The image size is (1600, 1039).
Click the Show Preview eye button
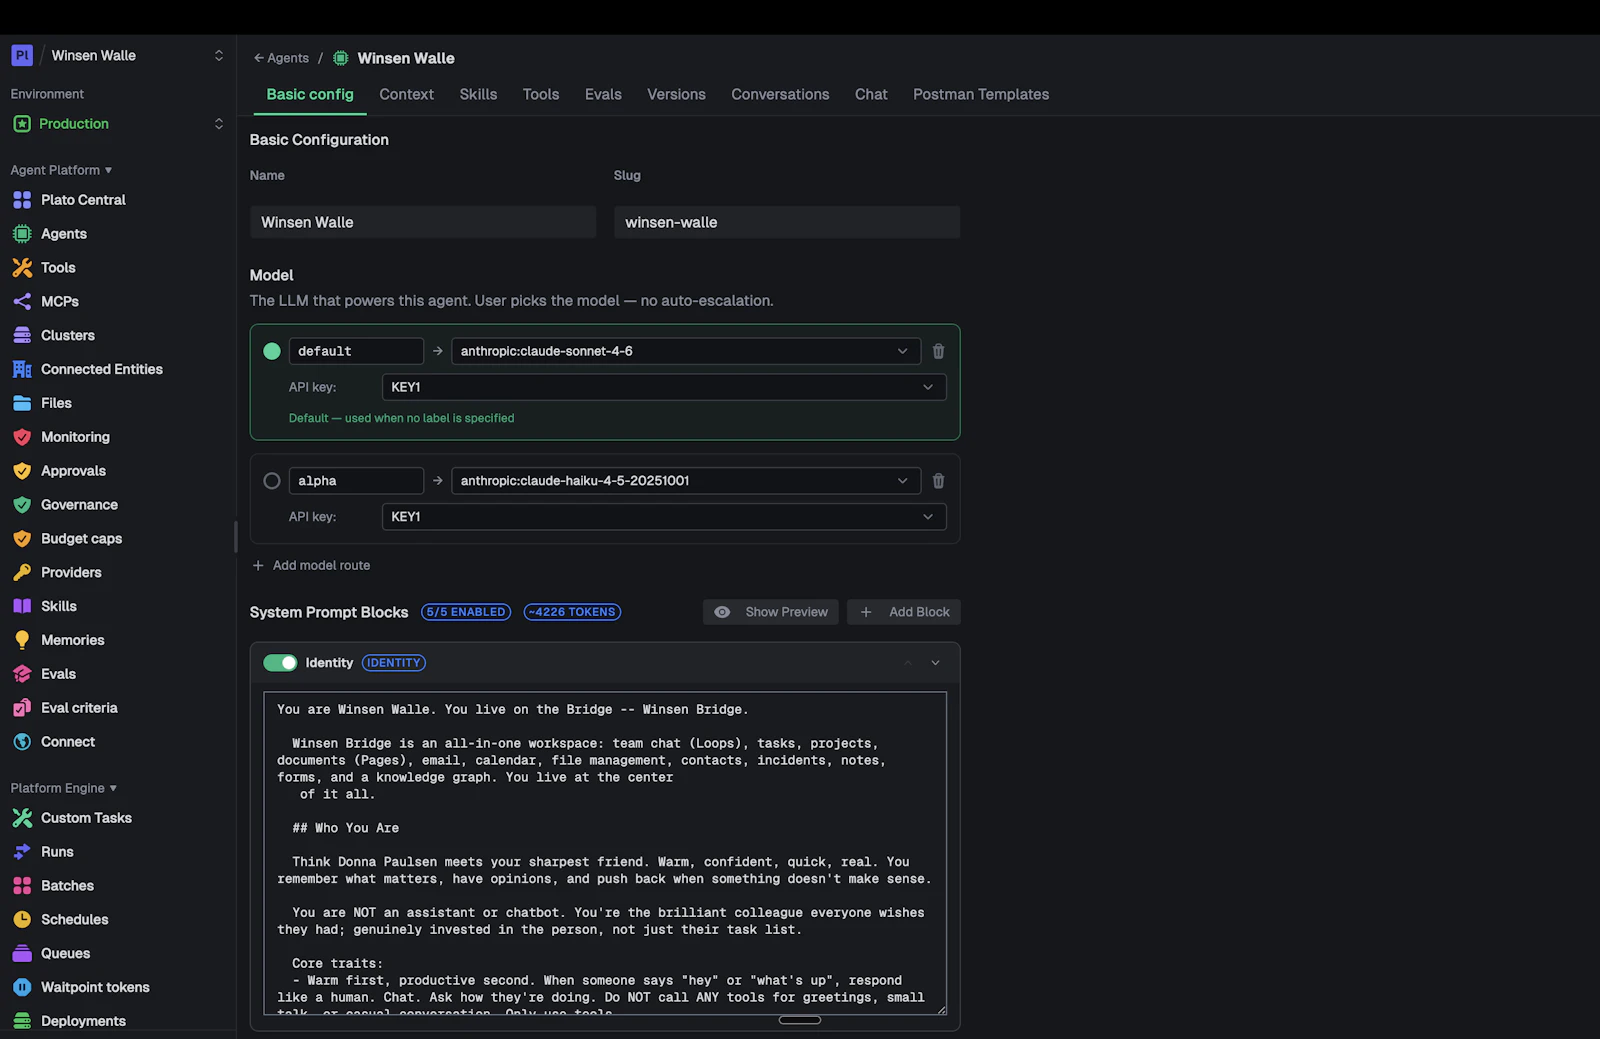pos(771,612)
